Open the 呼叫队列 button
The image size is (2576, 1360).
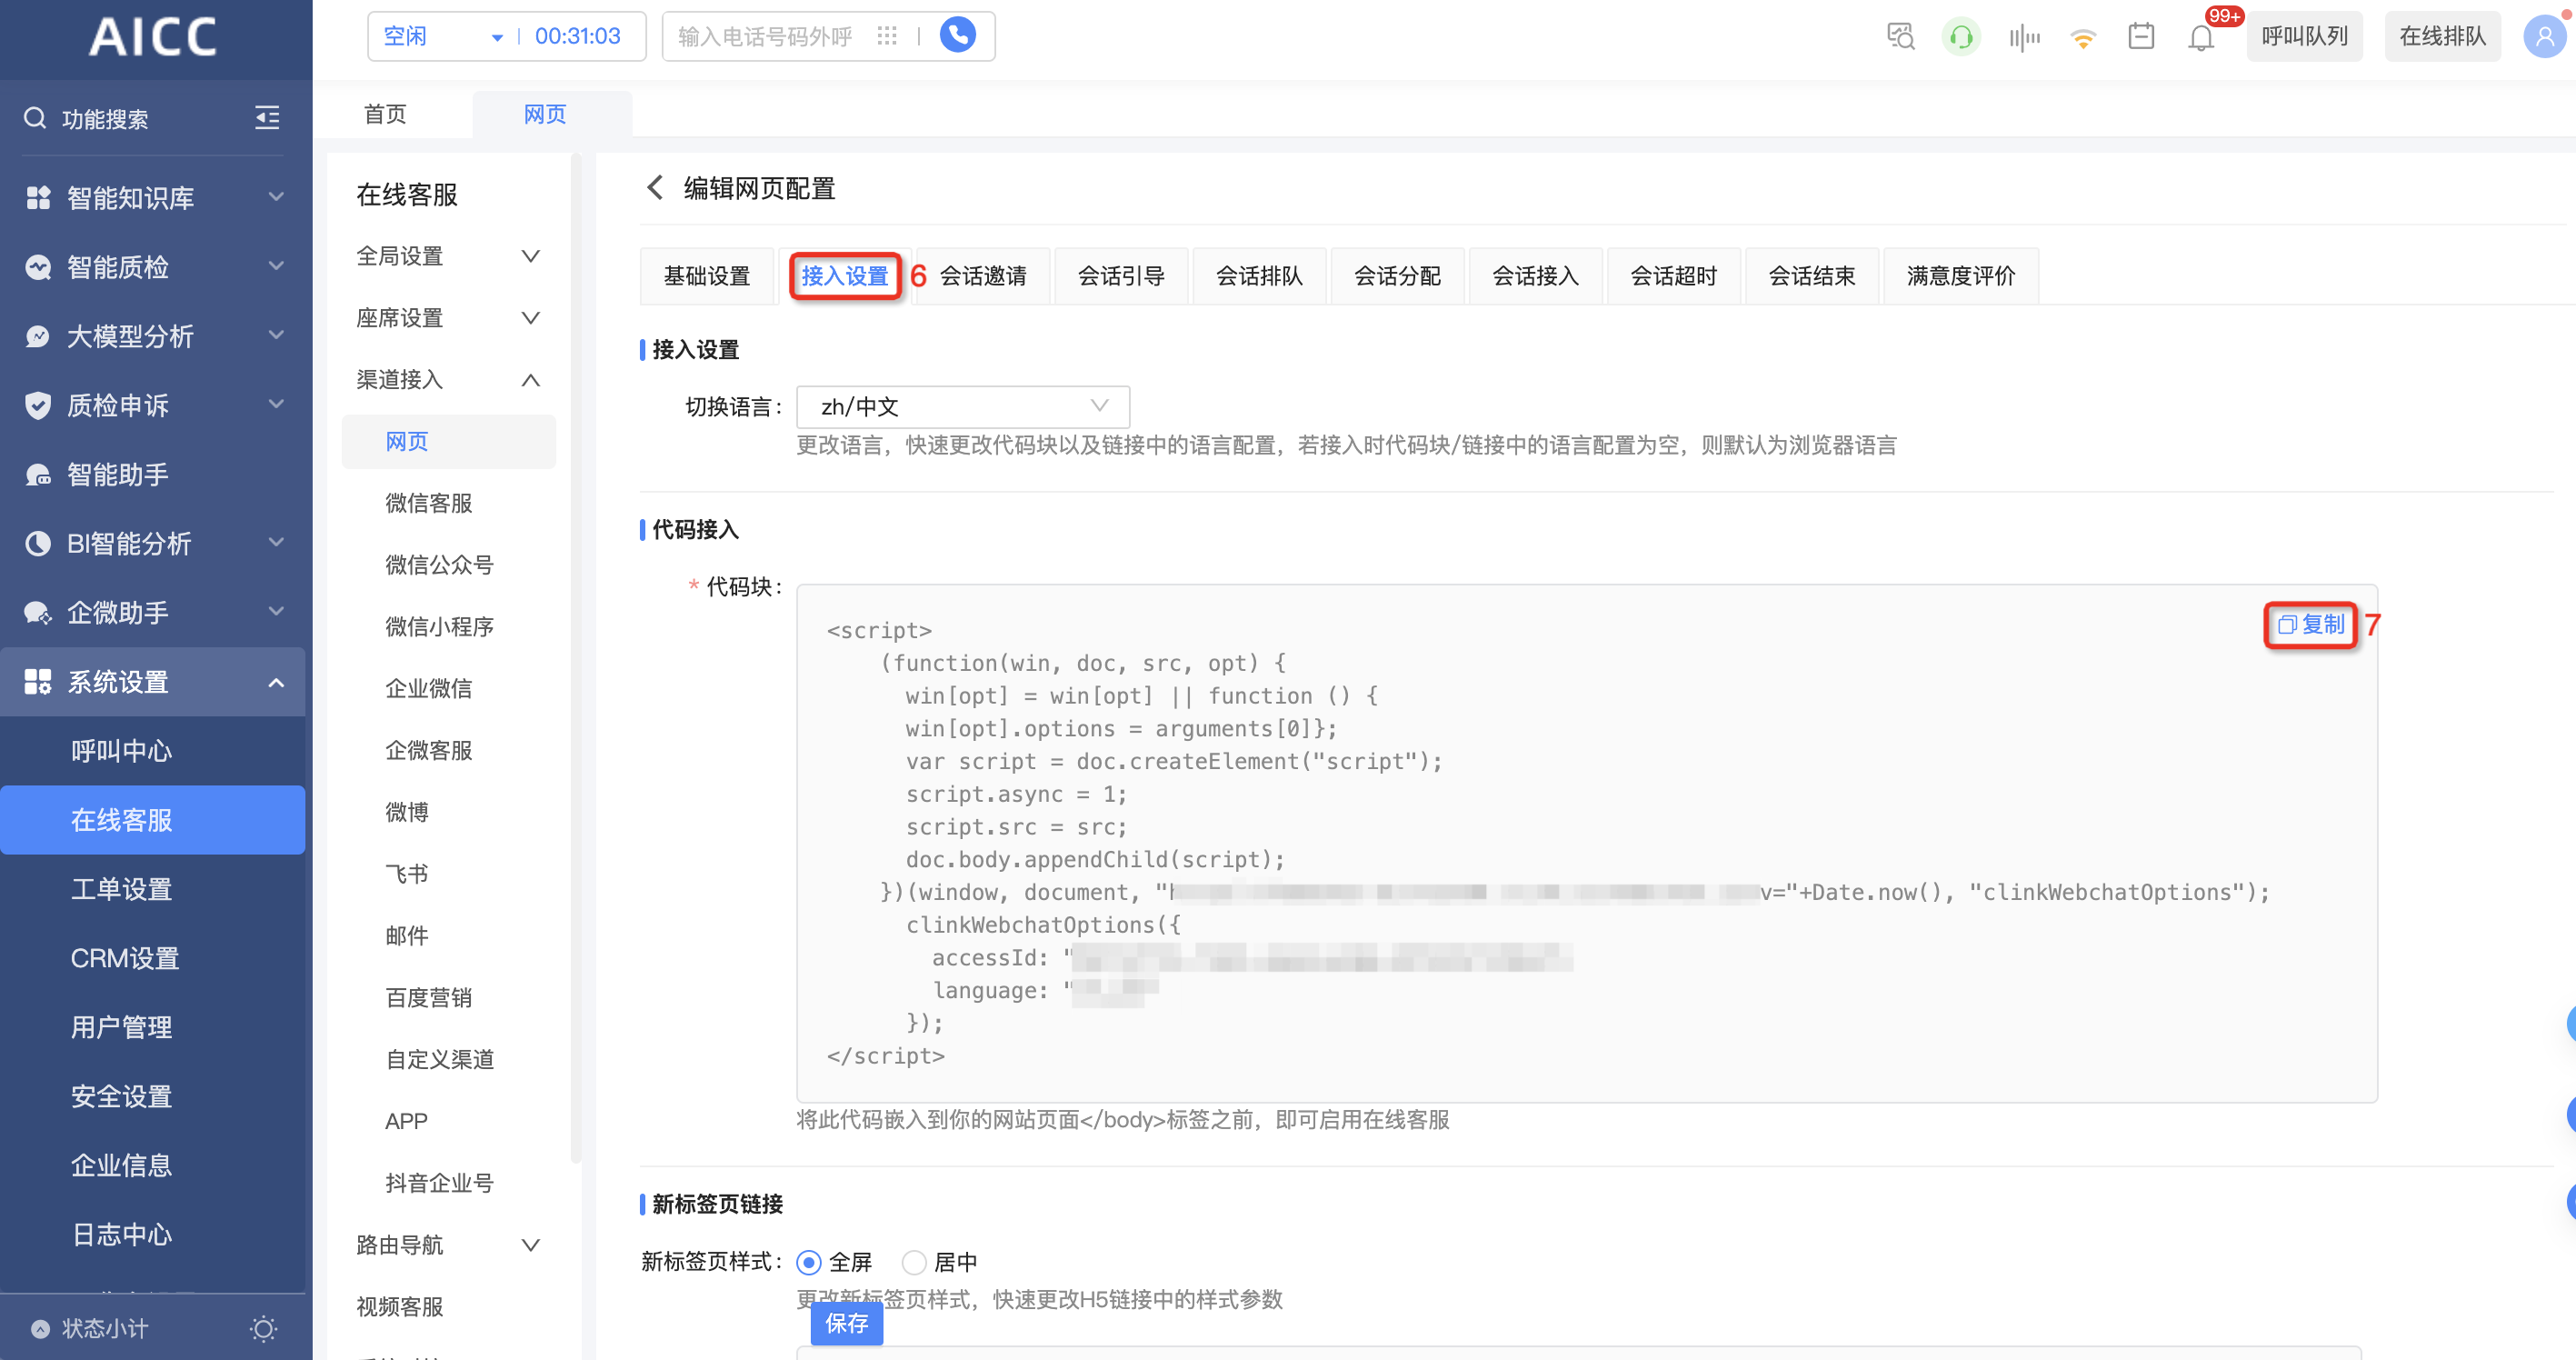[2304, 37]
